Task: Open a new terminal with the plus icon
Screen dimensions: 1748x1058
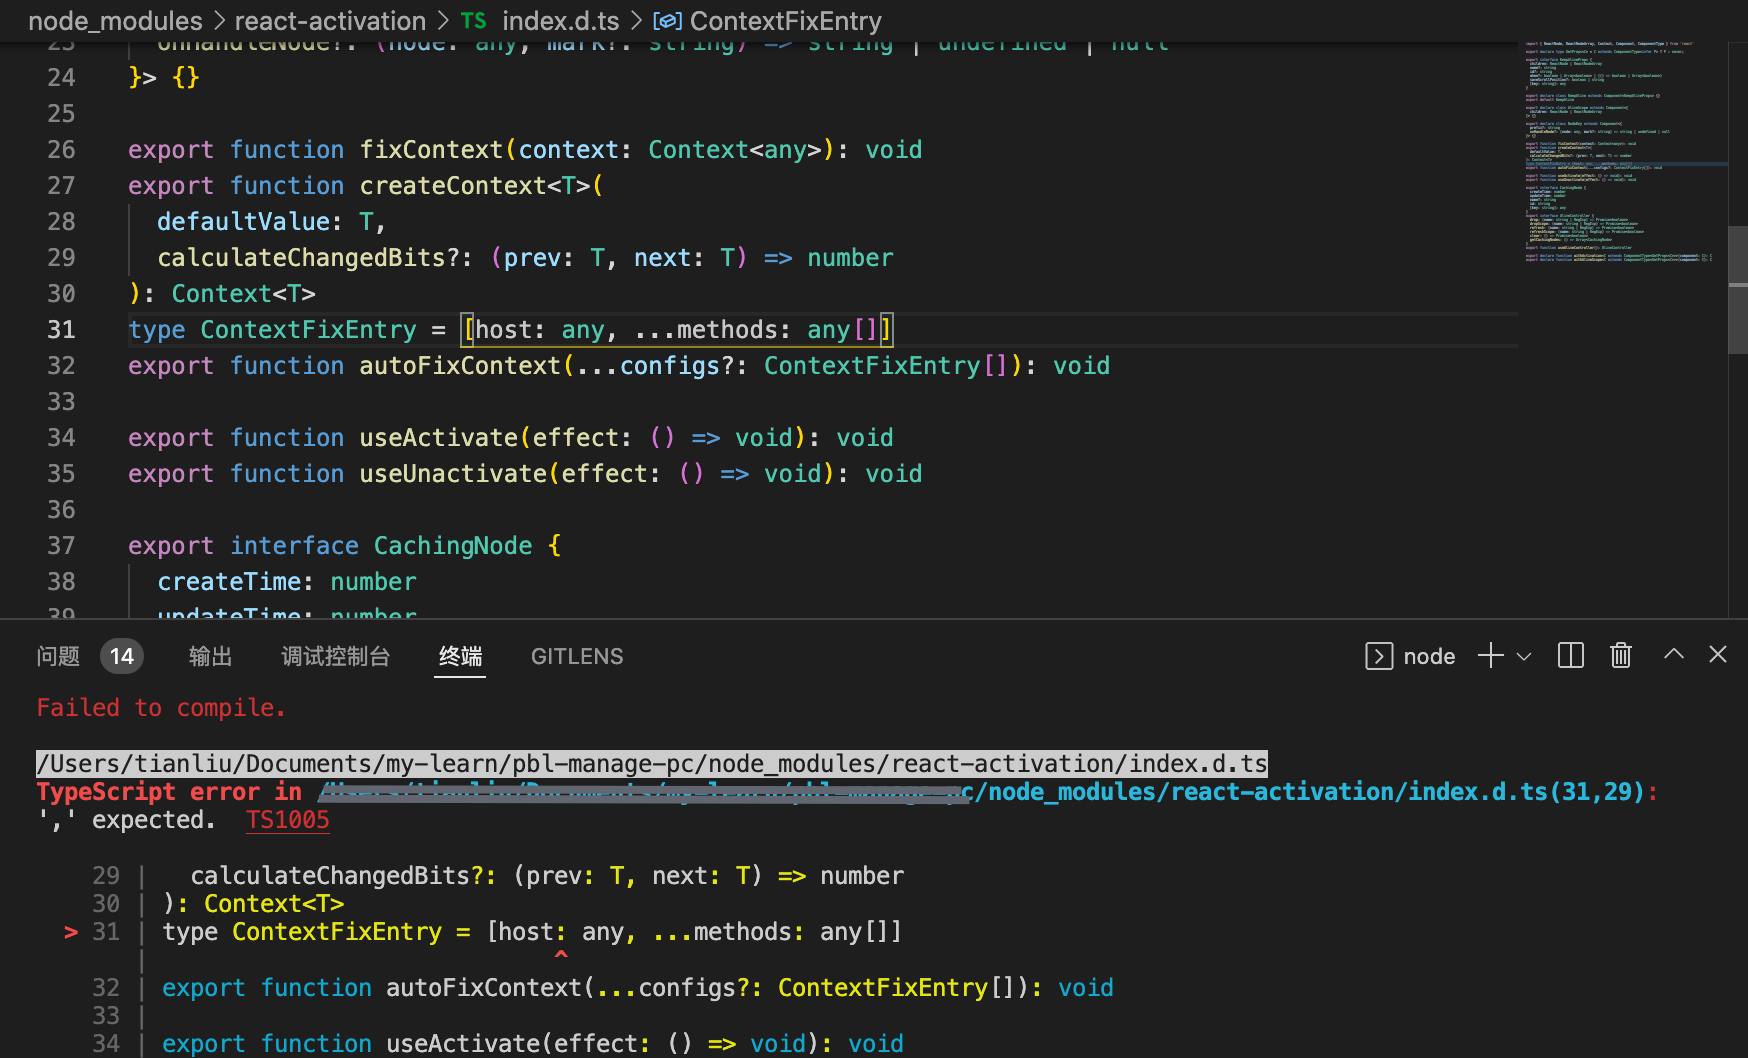Action: click(1489, 656)
